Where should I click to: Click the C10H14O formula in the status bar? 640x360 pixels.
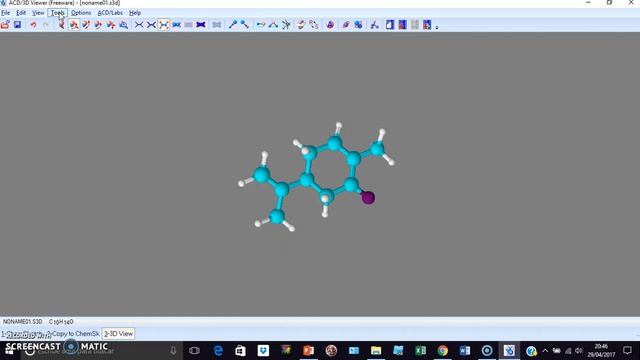(x=61, y=322)
